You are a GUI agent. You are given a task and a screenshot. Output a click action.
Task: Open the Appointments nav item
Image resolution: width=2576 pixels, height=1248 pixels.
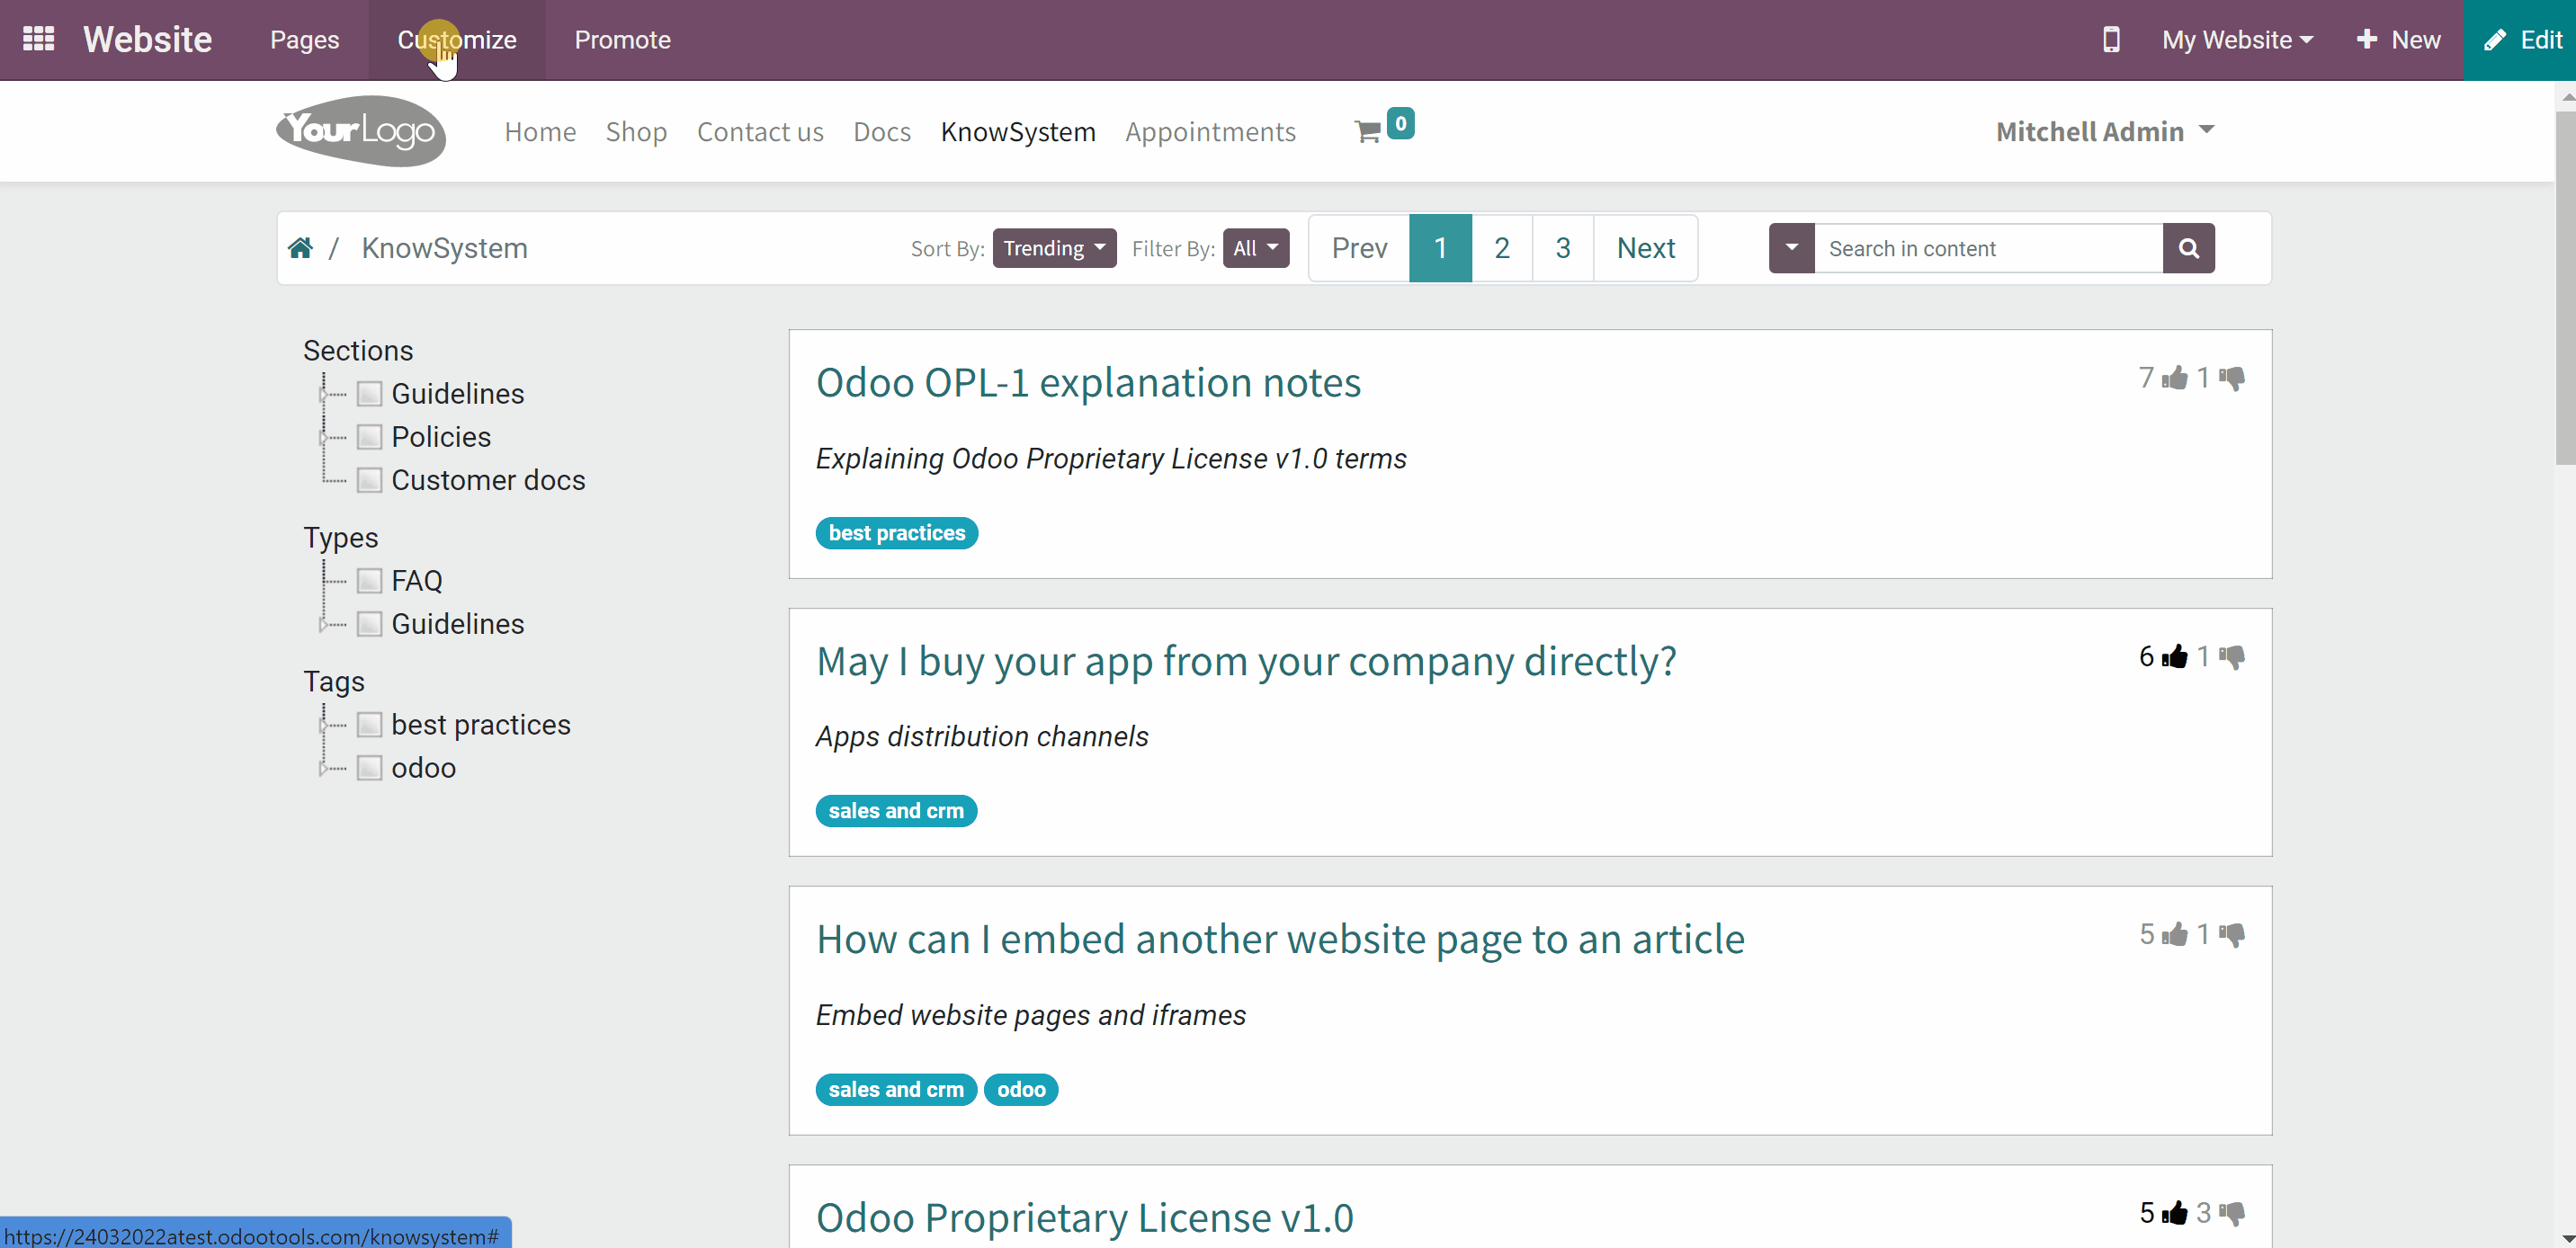click(x=1210, y=132)
